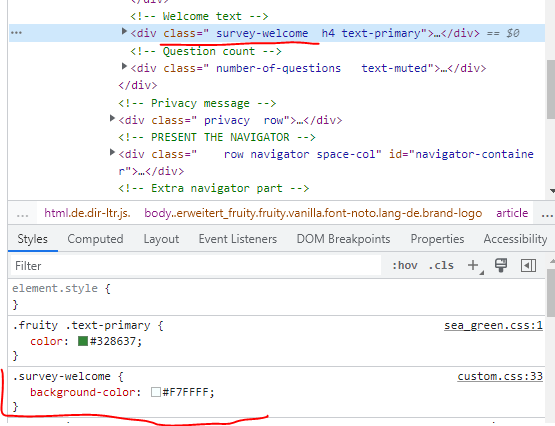This screenshot has width=555, height=426.
Task: Expand the number-of-questions div node
Action: coord(124,66)
